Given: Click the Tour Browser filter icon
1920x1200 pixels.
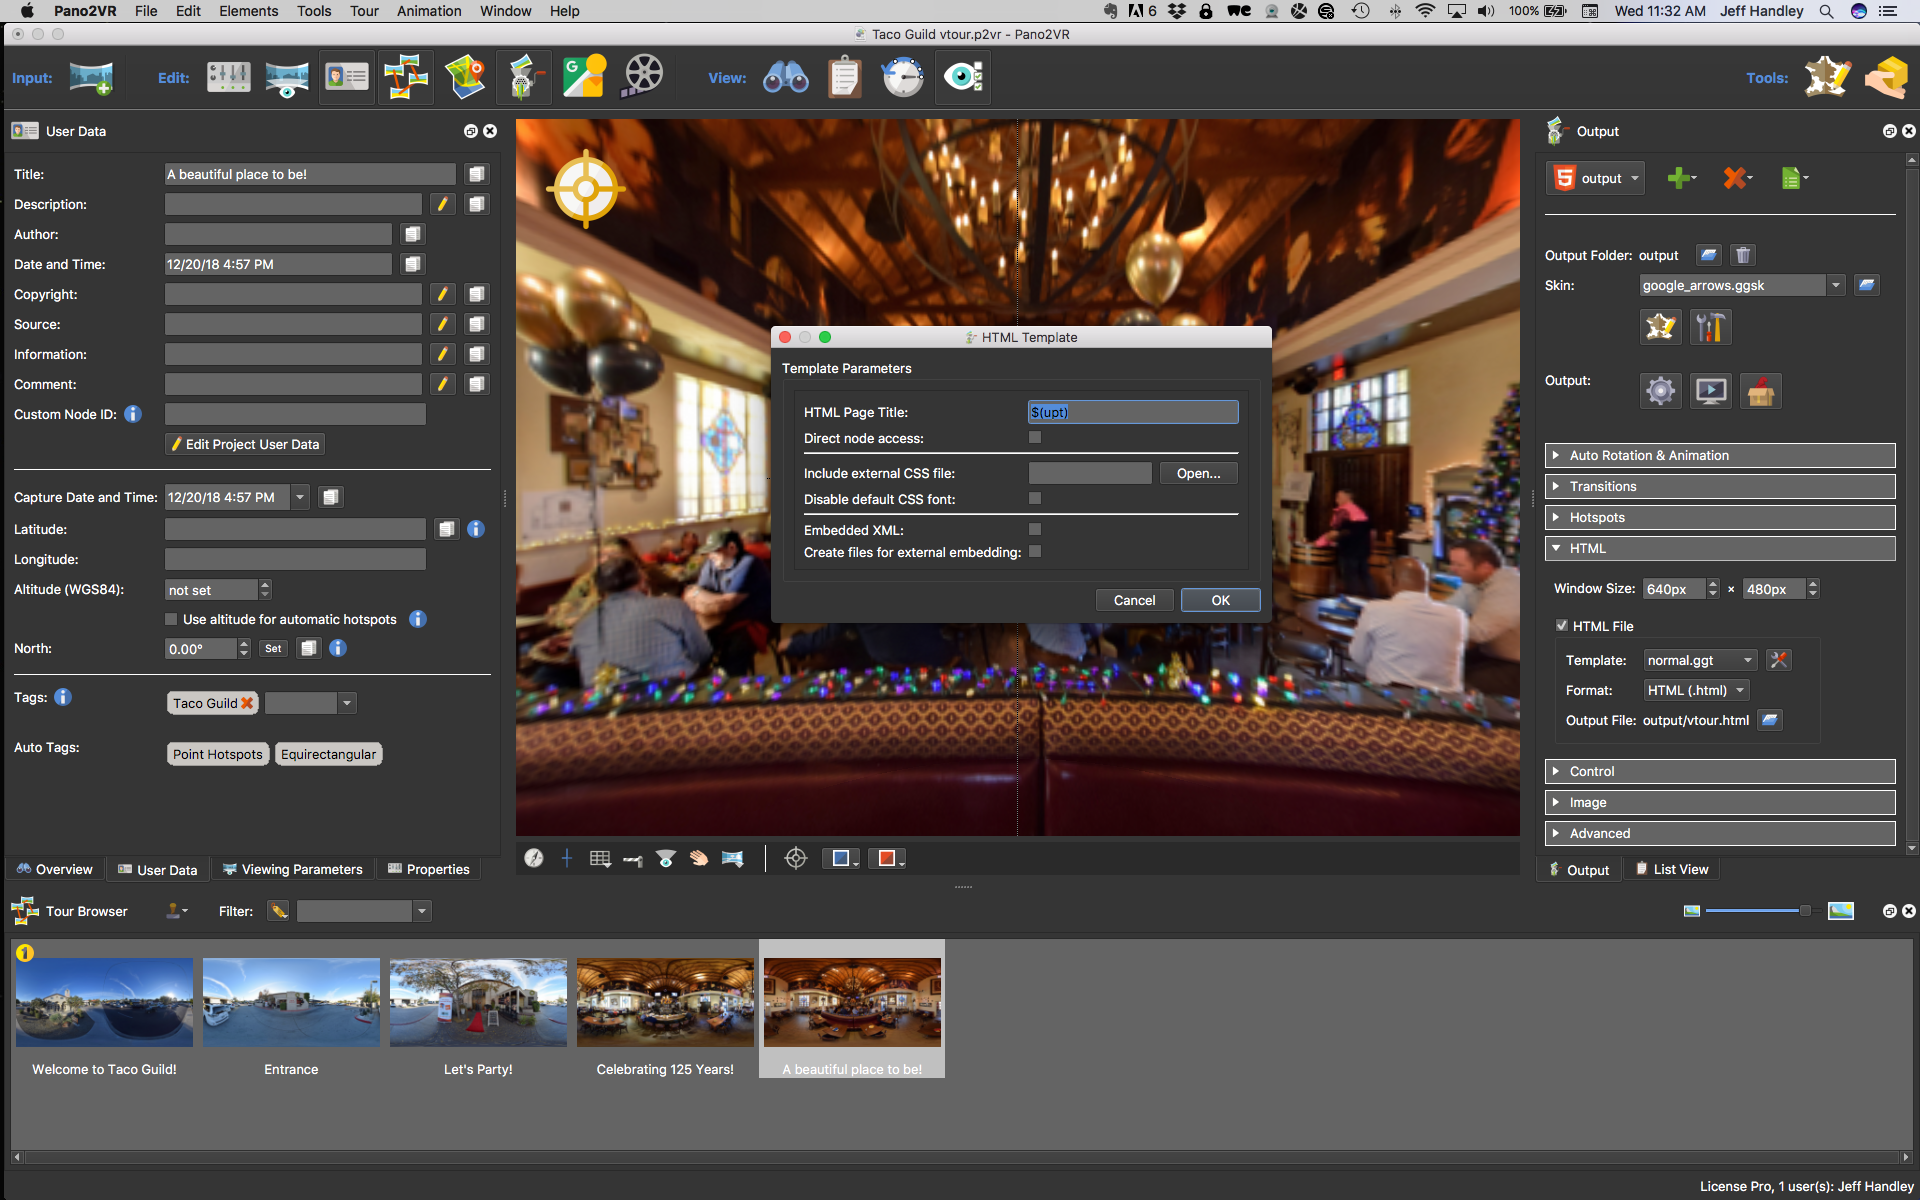Looking at the screenshot, I should coord(276,910).
